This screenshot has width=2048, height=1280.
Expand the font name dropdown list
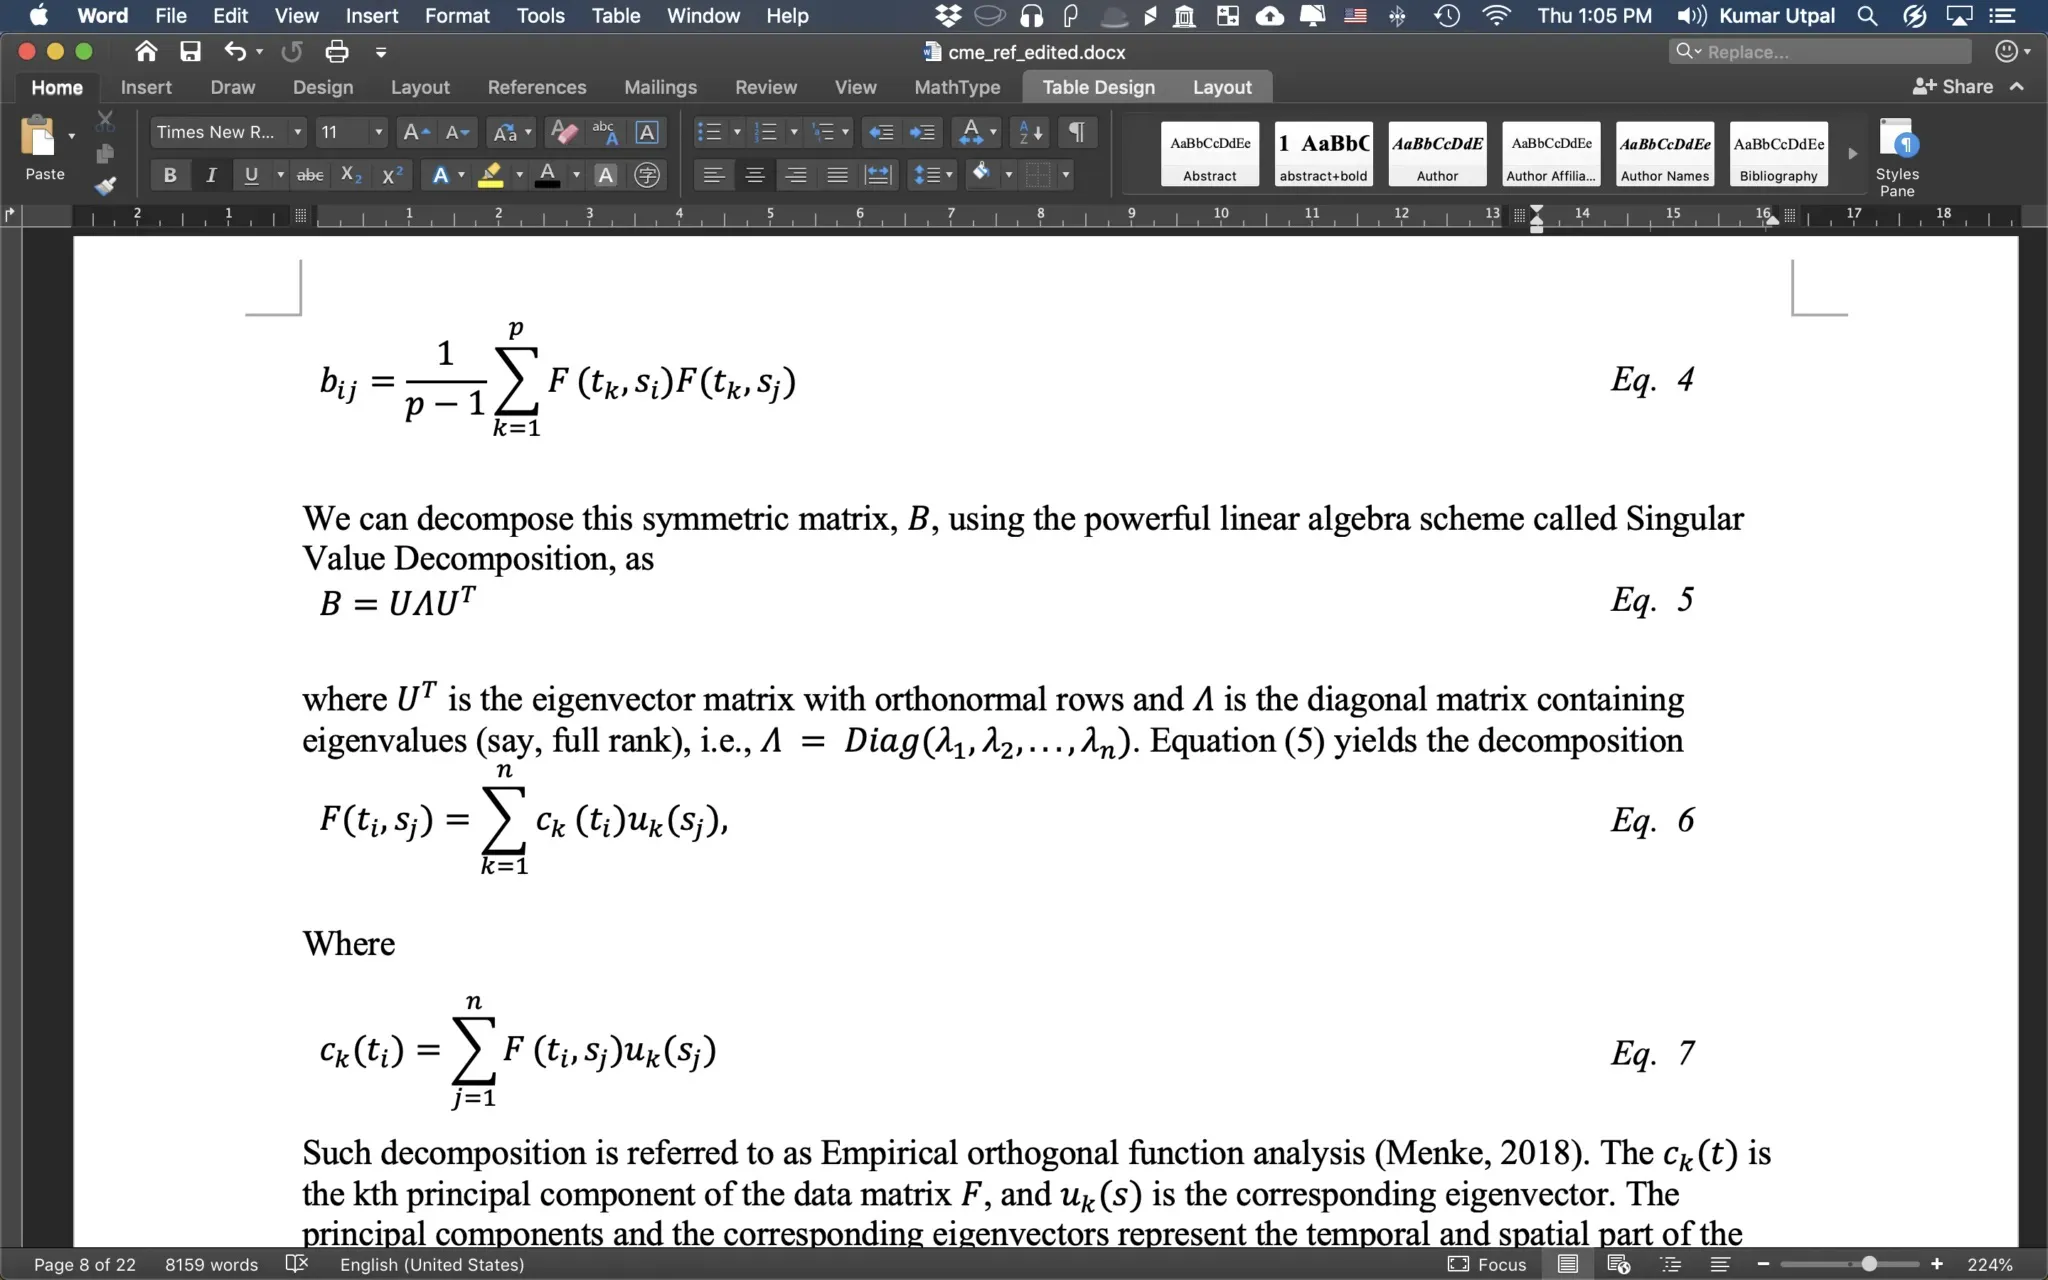tap(297, 132)
